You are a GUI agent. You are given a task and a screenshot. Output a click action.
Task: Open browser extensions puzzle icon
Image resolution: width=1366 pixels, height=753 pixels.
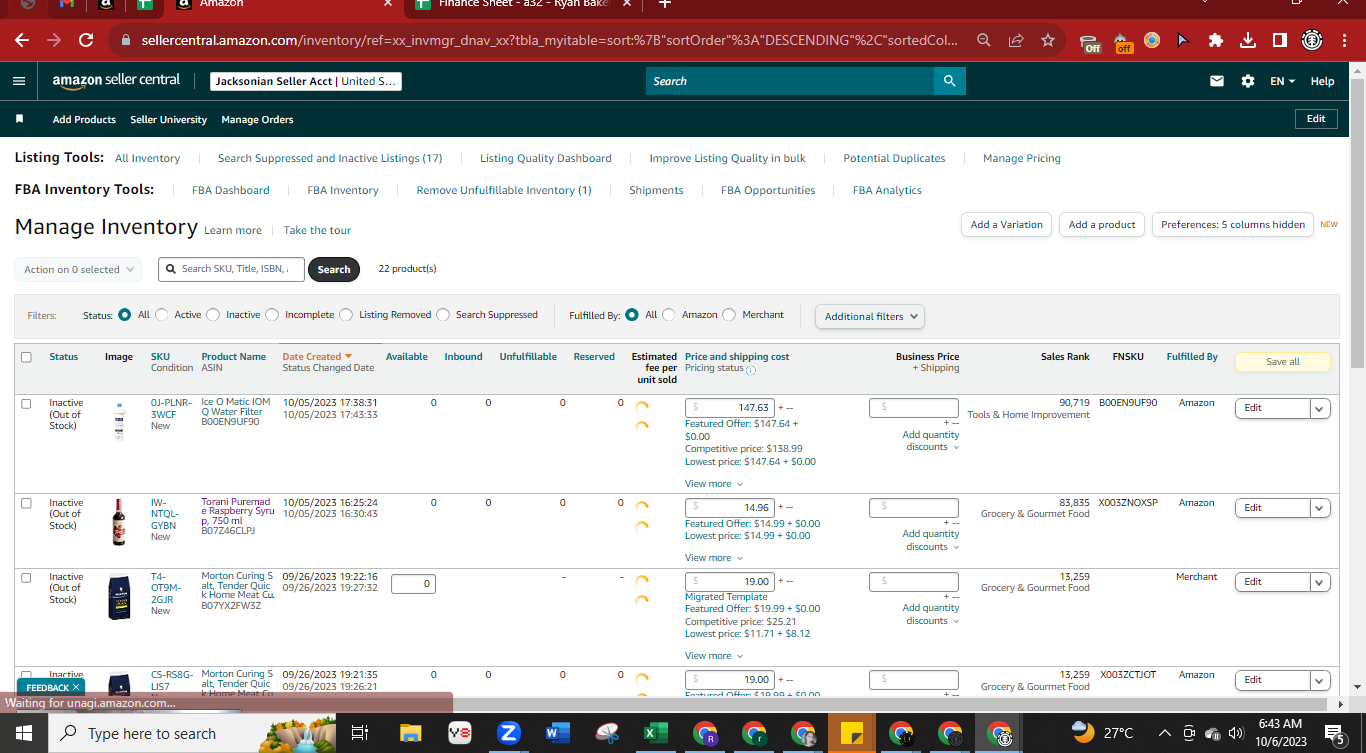pyautogui.click(x=1216, y=40)
